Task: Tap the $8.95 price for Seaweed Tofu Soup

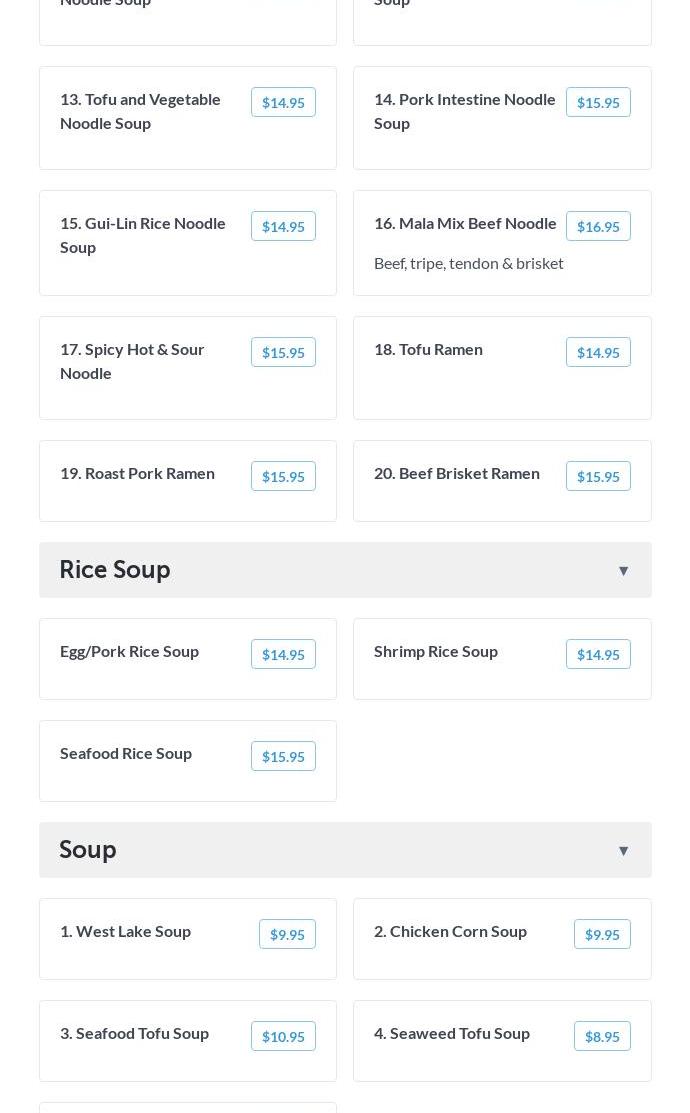Action: coord(602,1036)
